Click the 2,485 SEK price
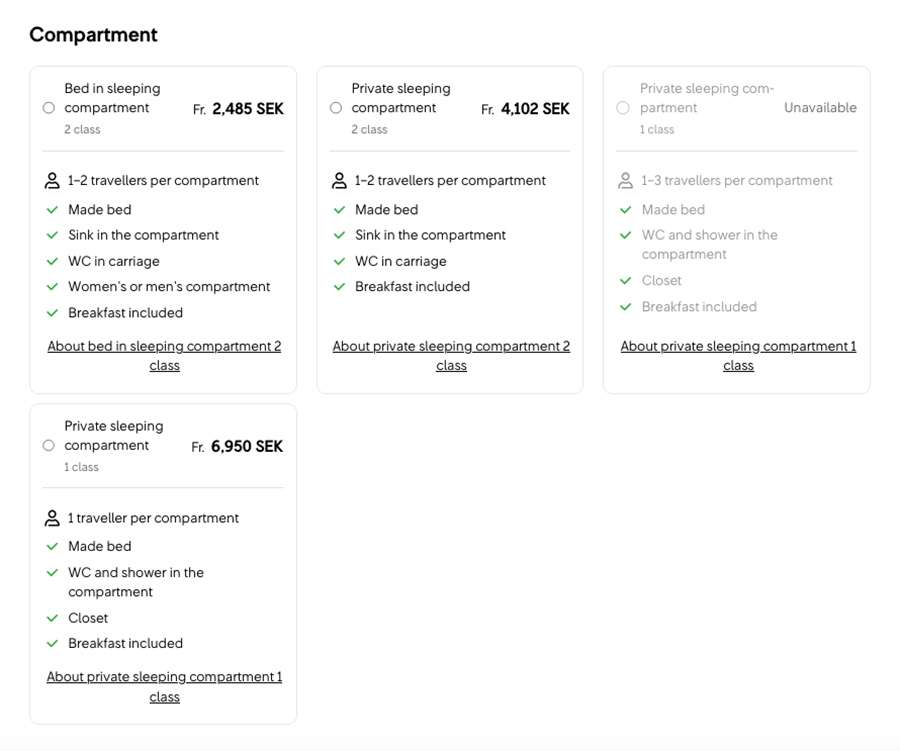This screenshot has height=751, width=900. (247, 109)
